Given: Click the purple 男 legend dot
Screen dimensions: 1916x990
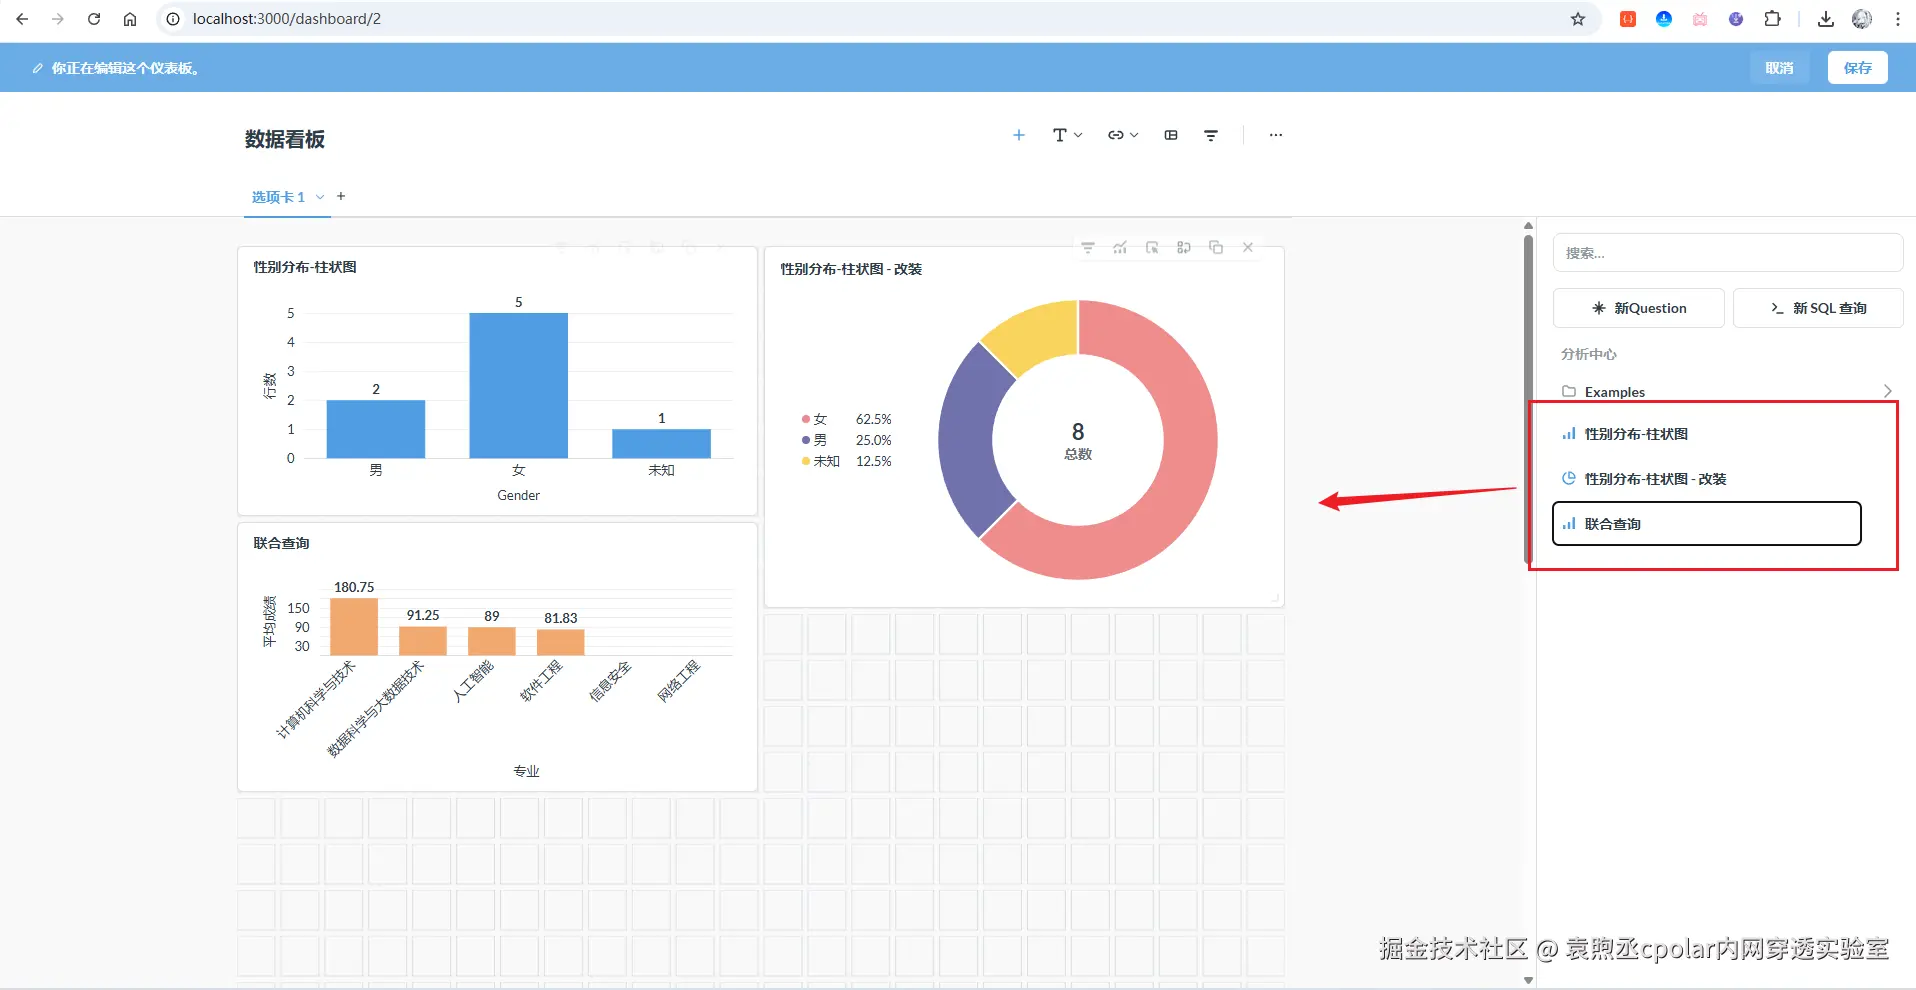Looking at the screenshot, I should click(806, 440).
